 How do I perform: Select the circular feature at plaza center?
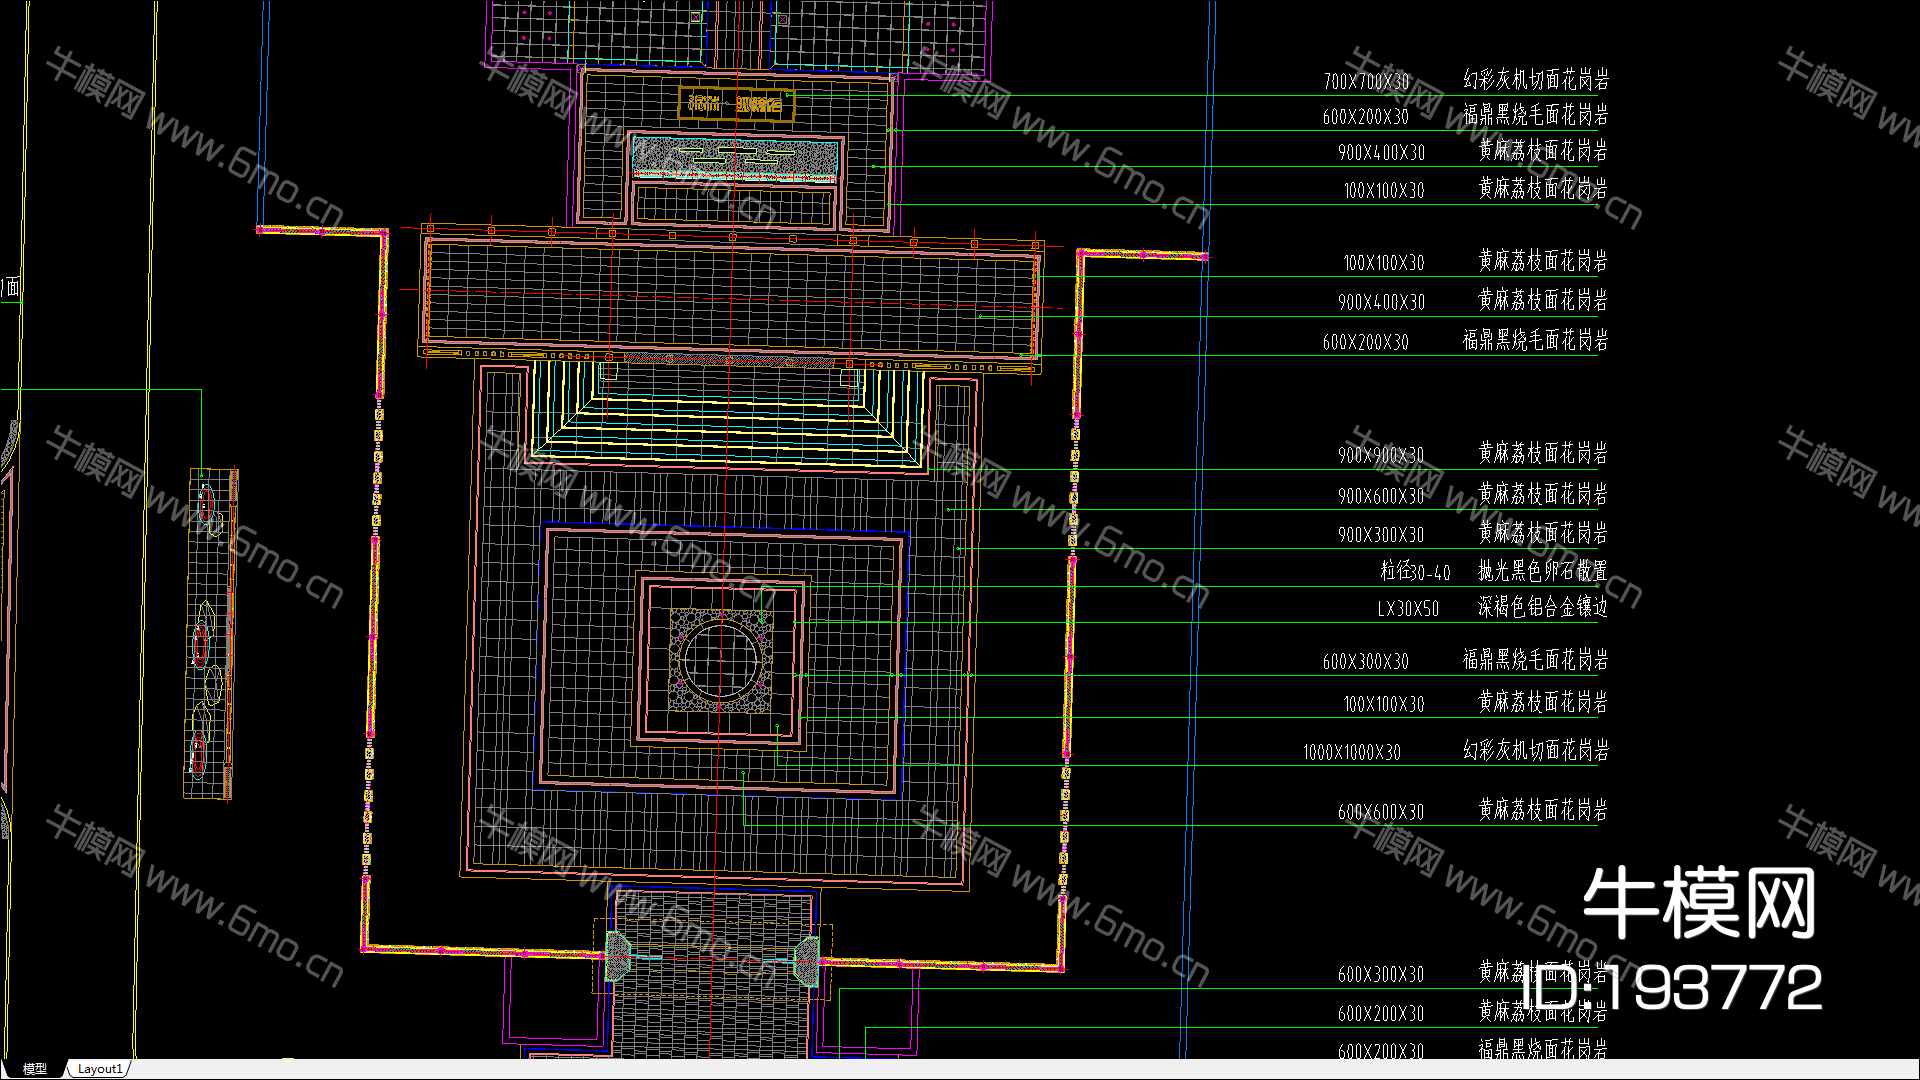(x=720, y=660)
